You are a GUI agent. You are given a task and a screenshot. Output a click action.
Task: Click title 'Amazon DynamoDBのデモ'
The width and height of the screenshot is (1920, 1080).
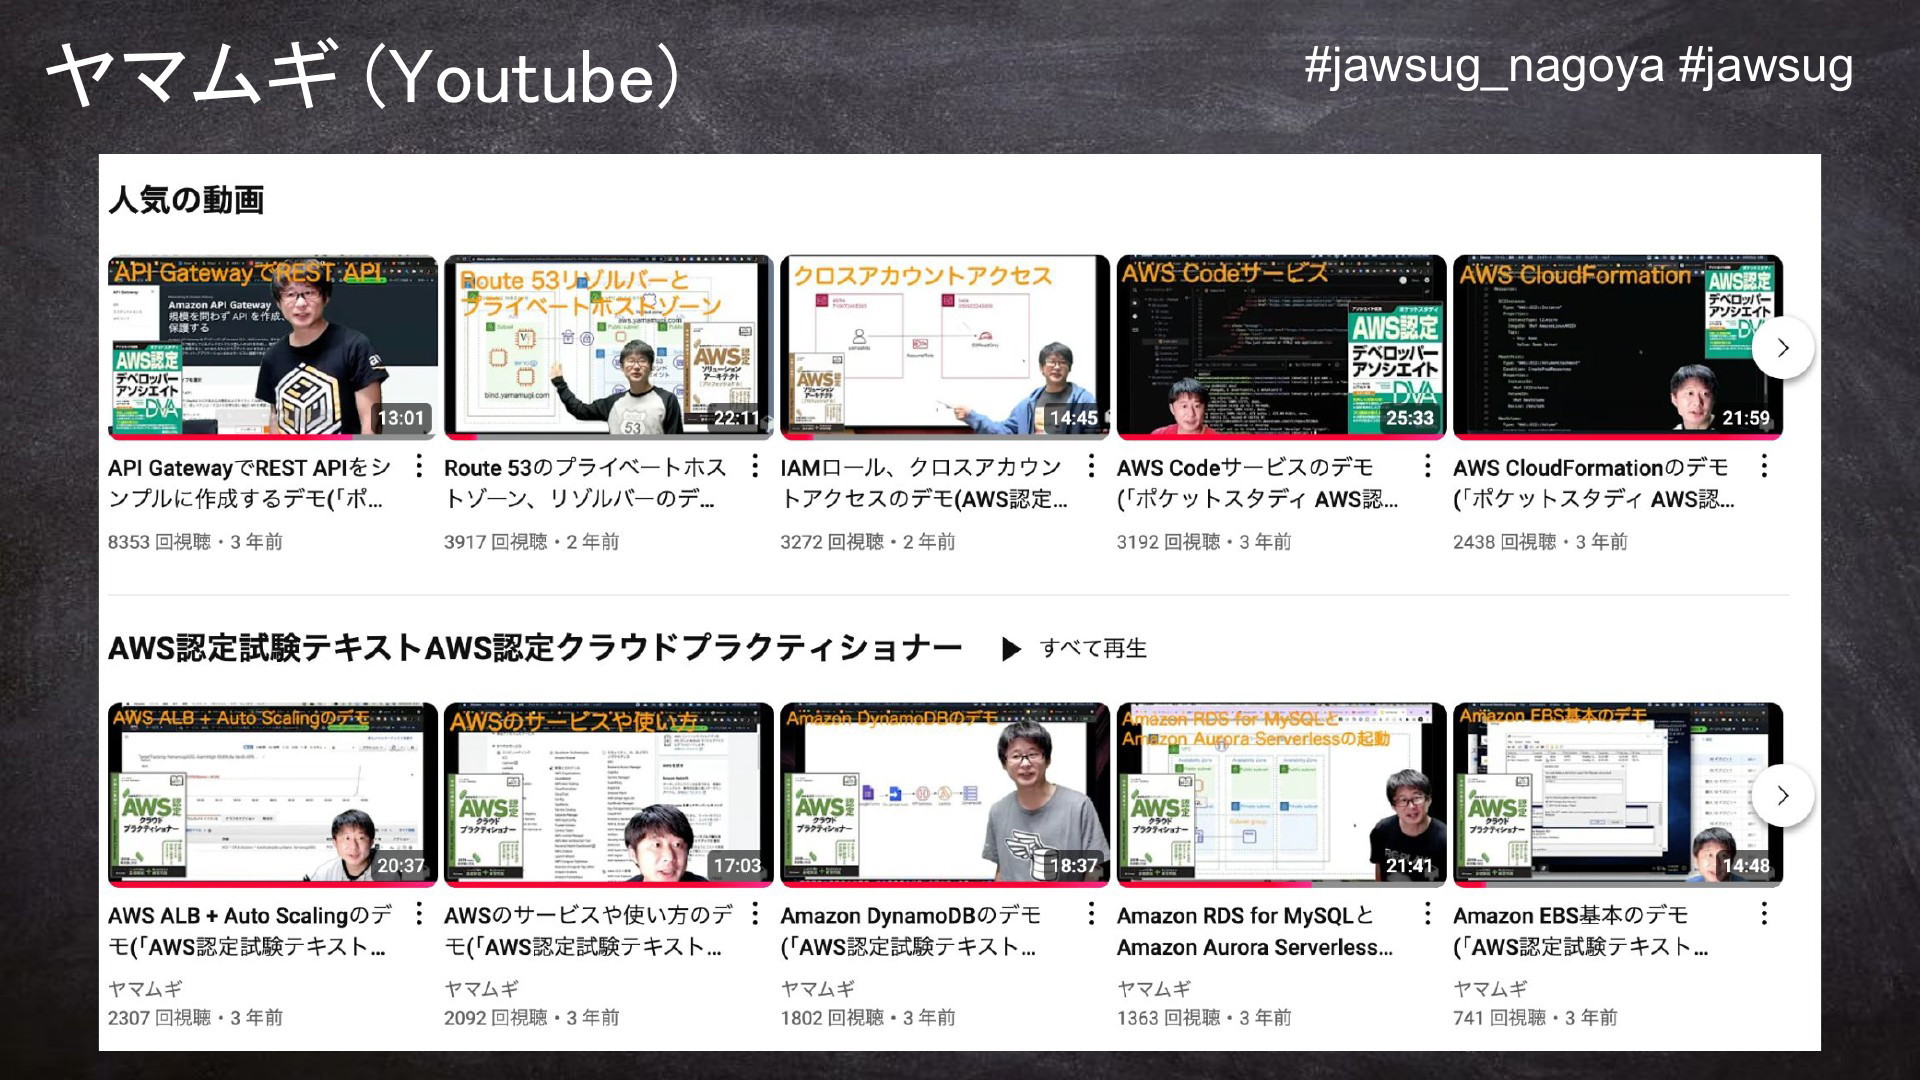[x=910, y=931]
